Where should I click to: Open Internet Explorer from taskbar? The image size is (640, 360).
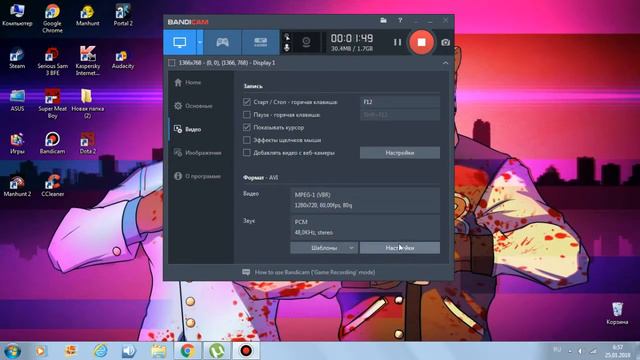[100, 351]
